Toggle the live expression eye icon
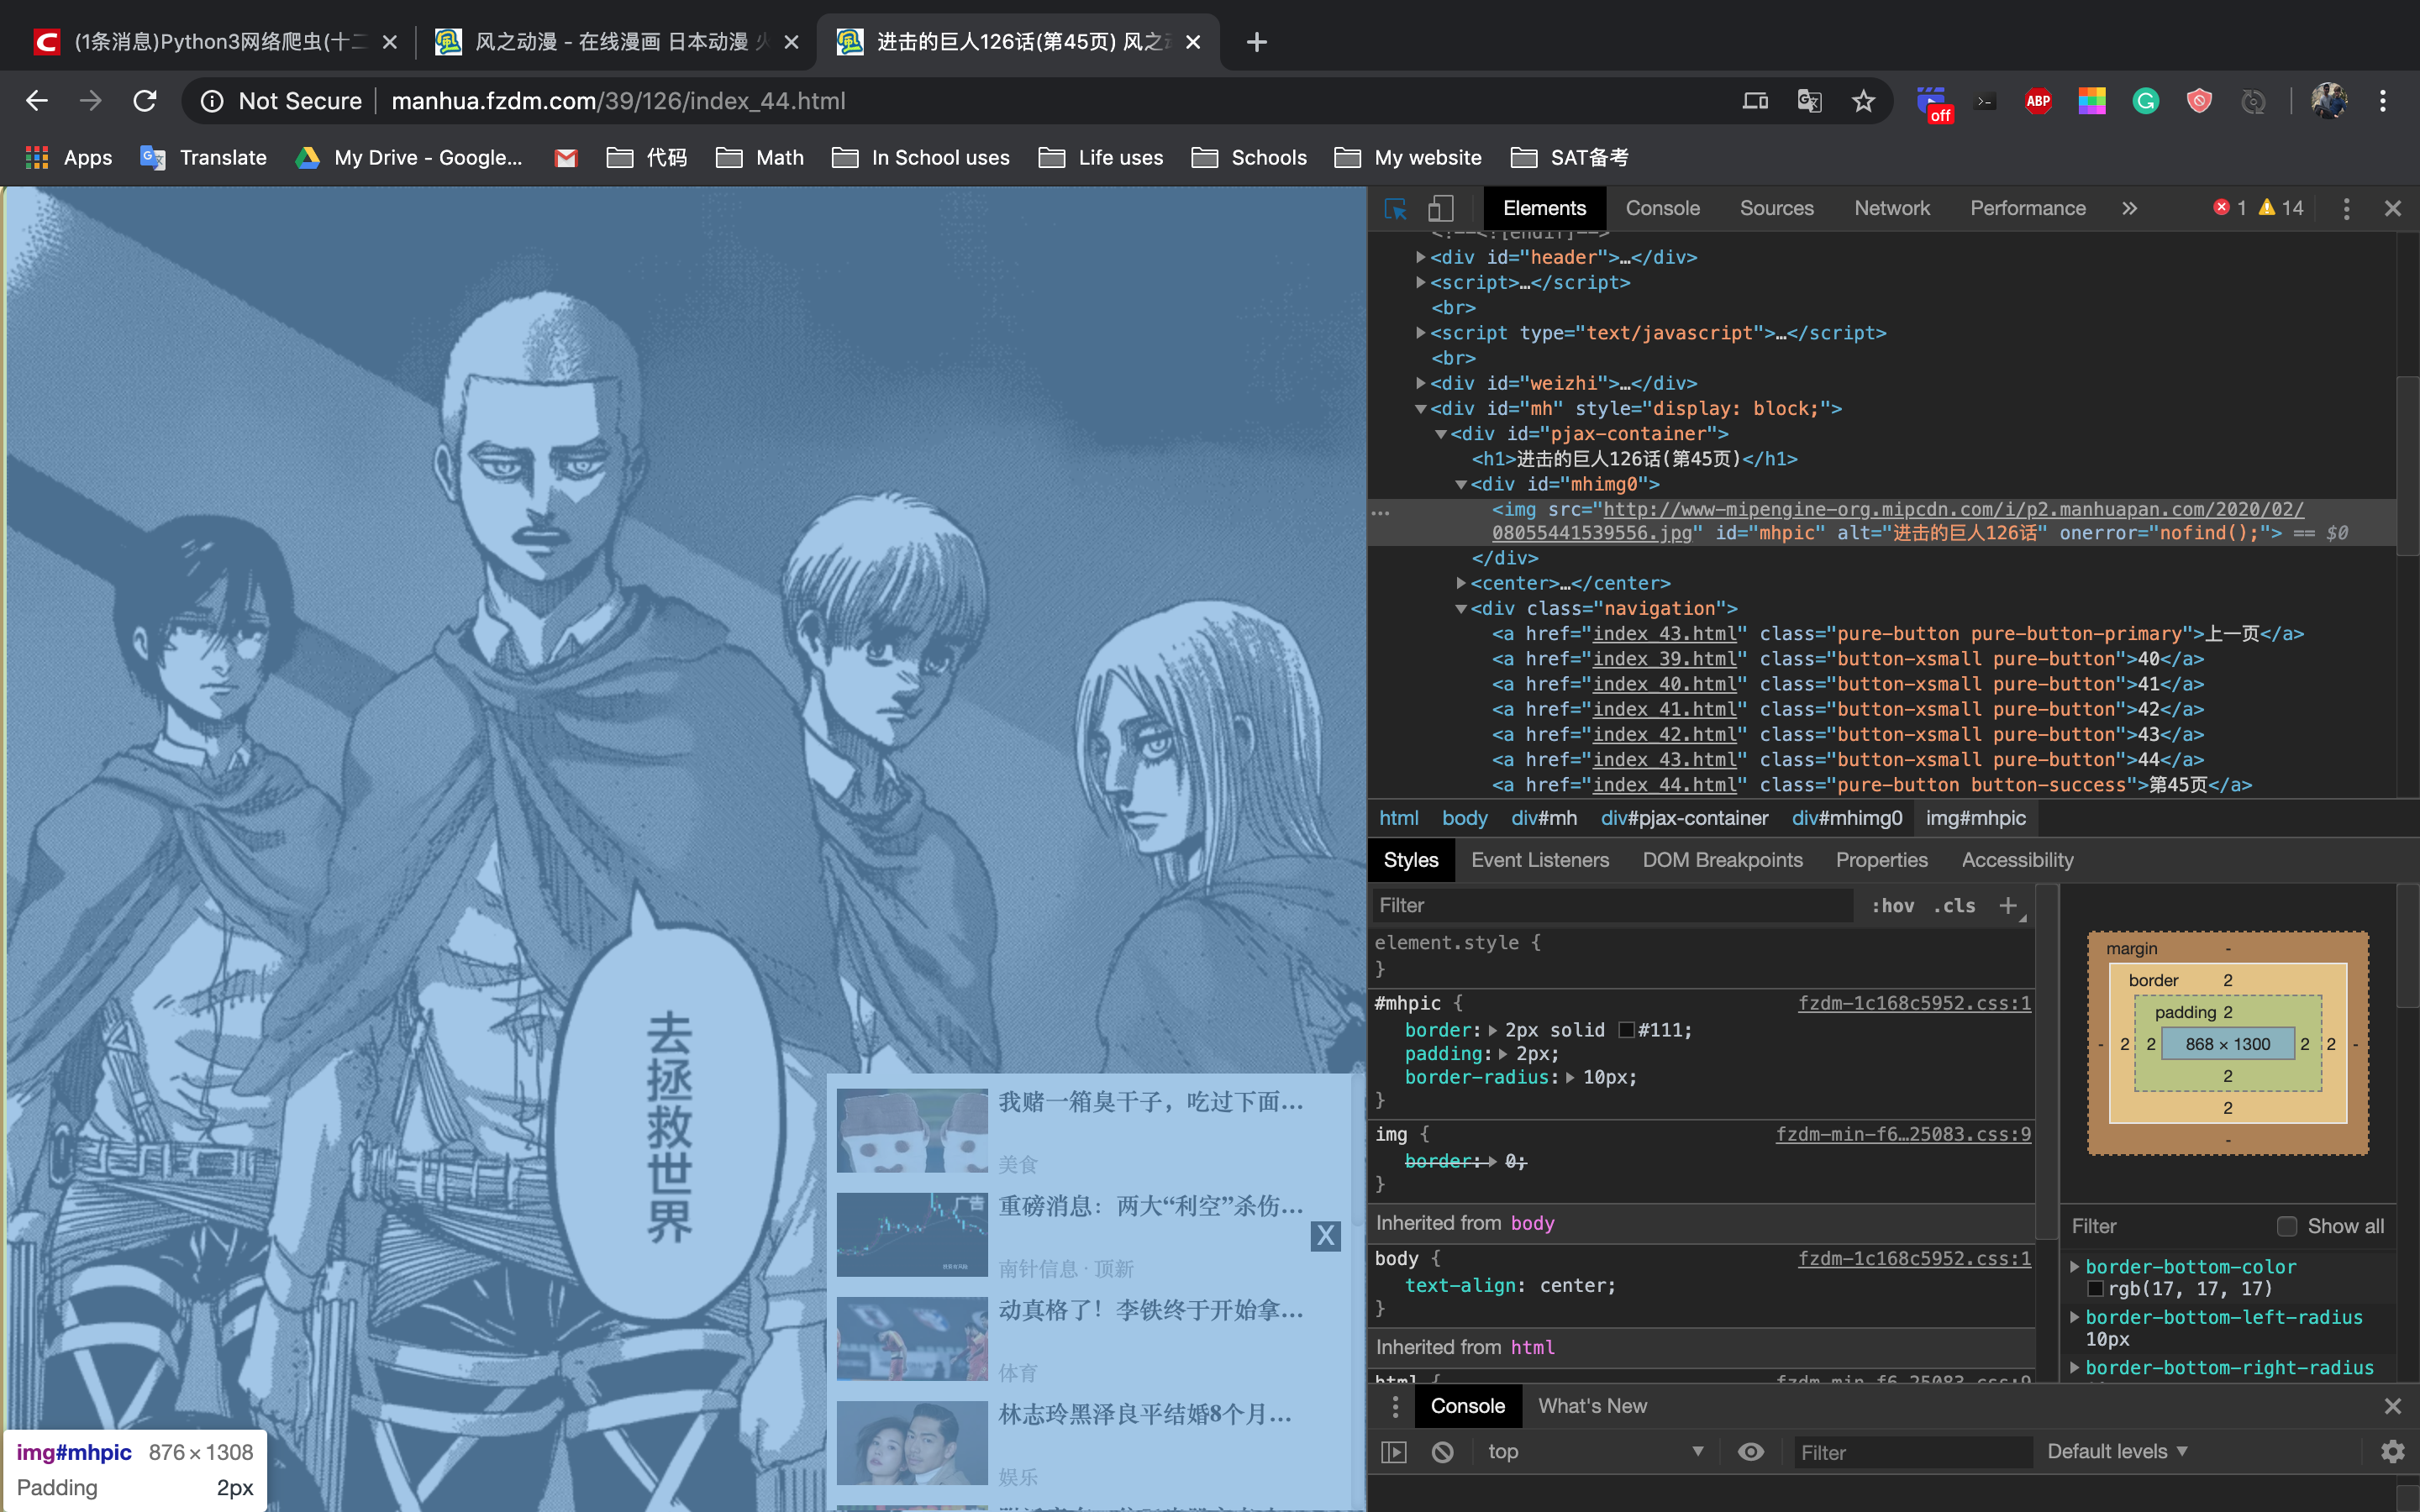Image resolution: width=2420 pixels, height=1512 pixels. (x=1750, y=1452)
